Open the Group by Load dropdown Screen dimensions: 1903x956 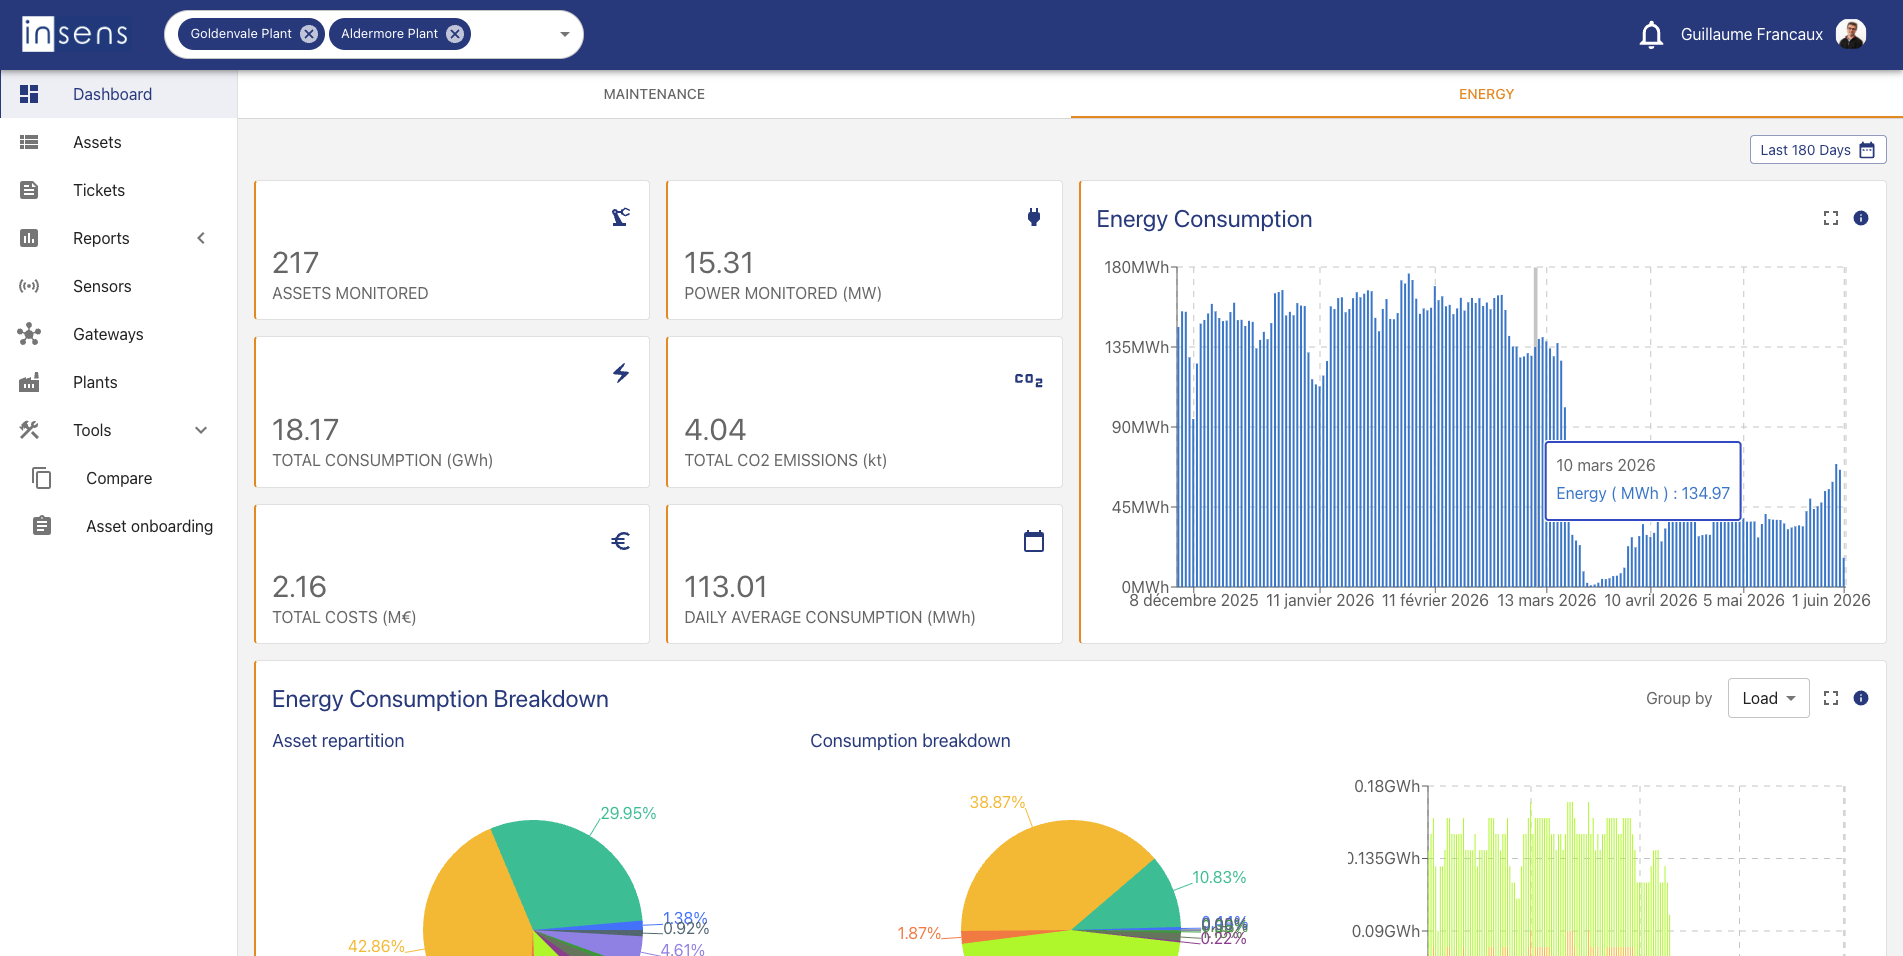1768,698
